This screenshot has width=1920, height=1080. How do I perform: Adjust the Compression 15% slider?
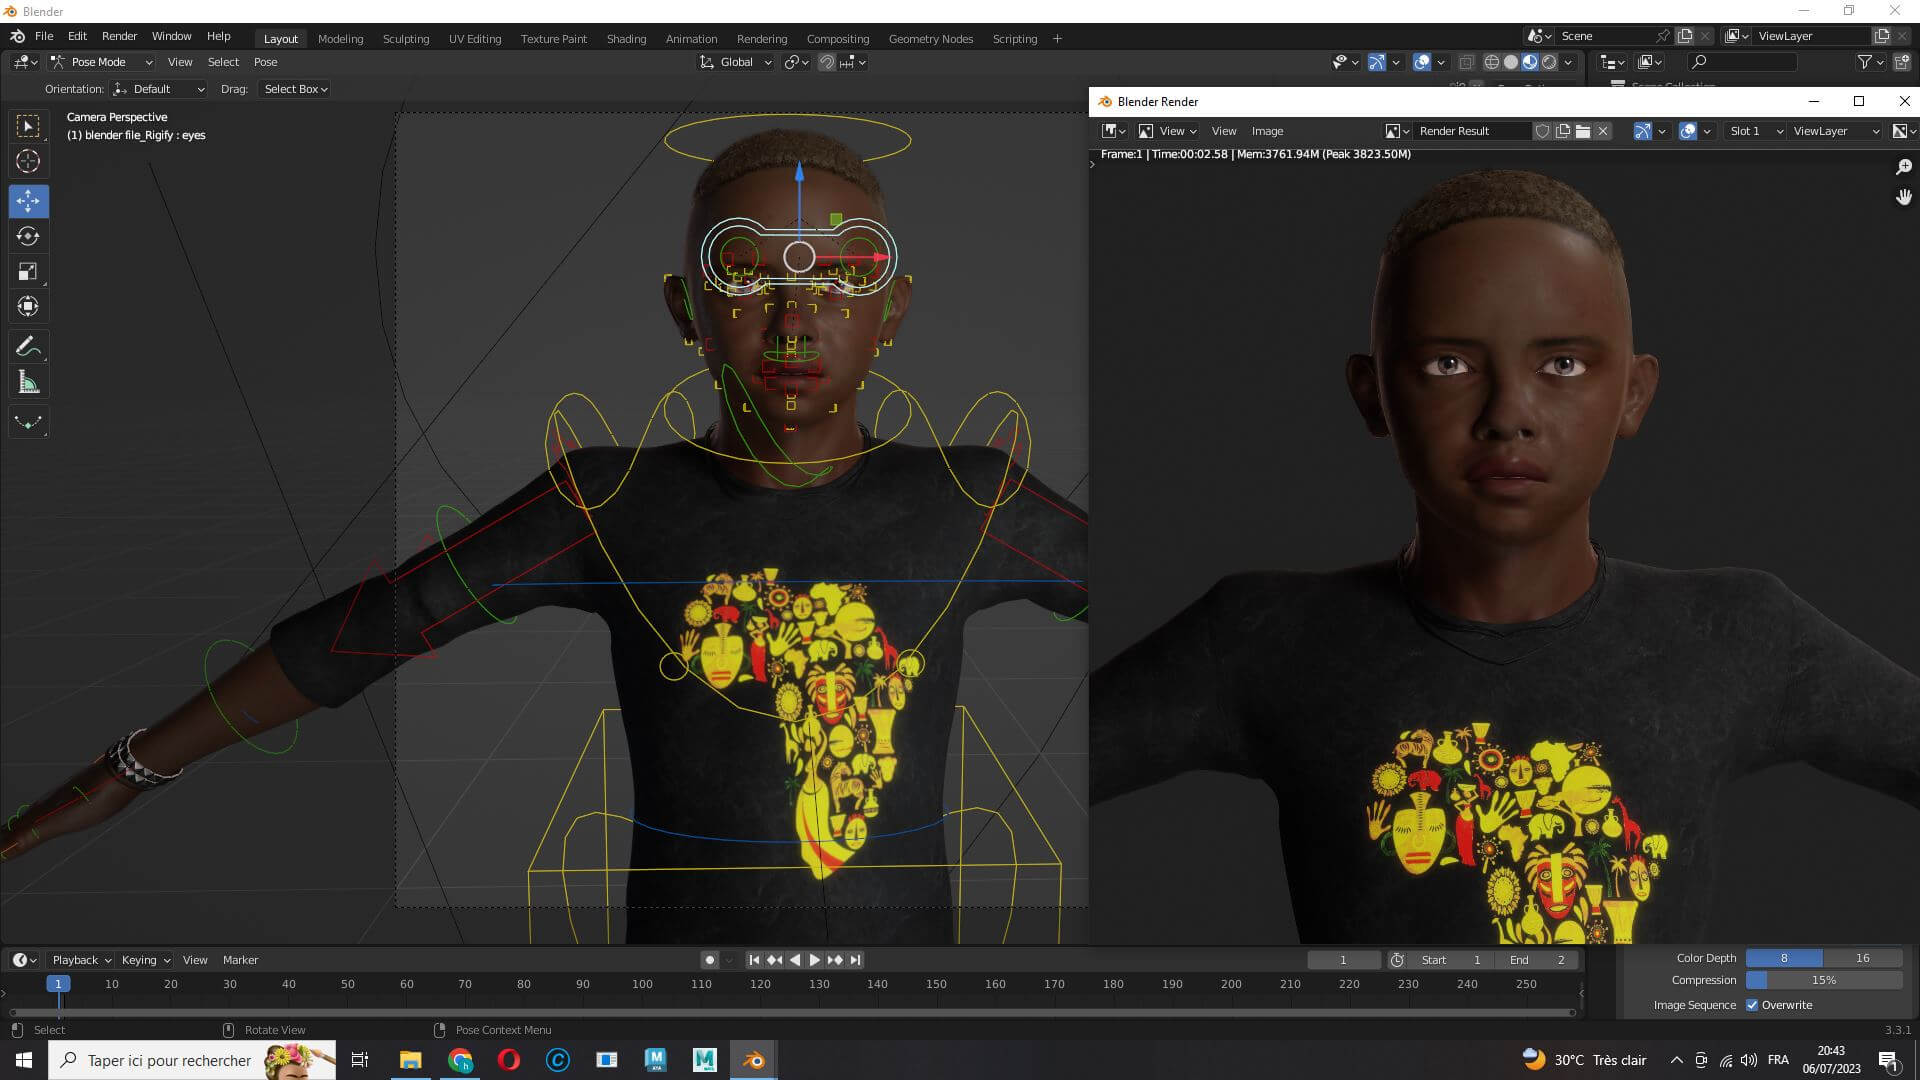pos(1823,980)
